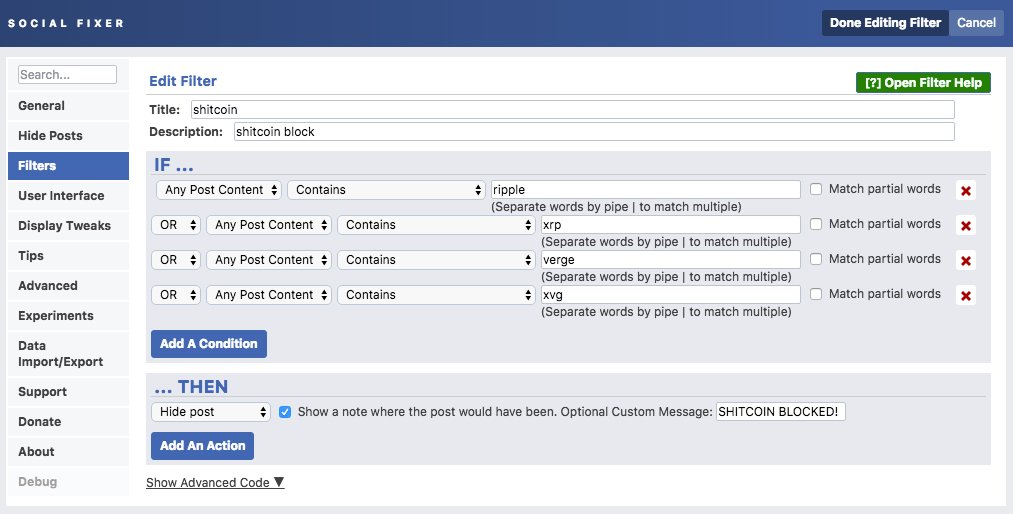The image size is (1013, 514).
Task: Remove the verge condition using red X
Action: tap(966, 260)
